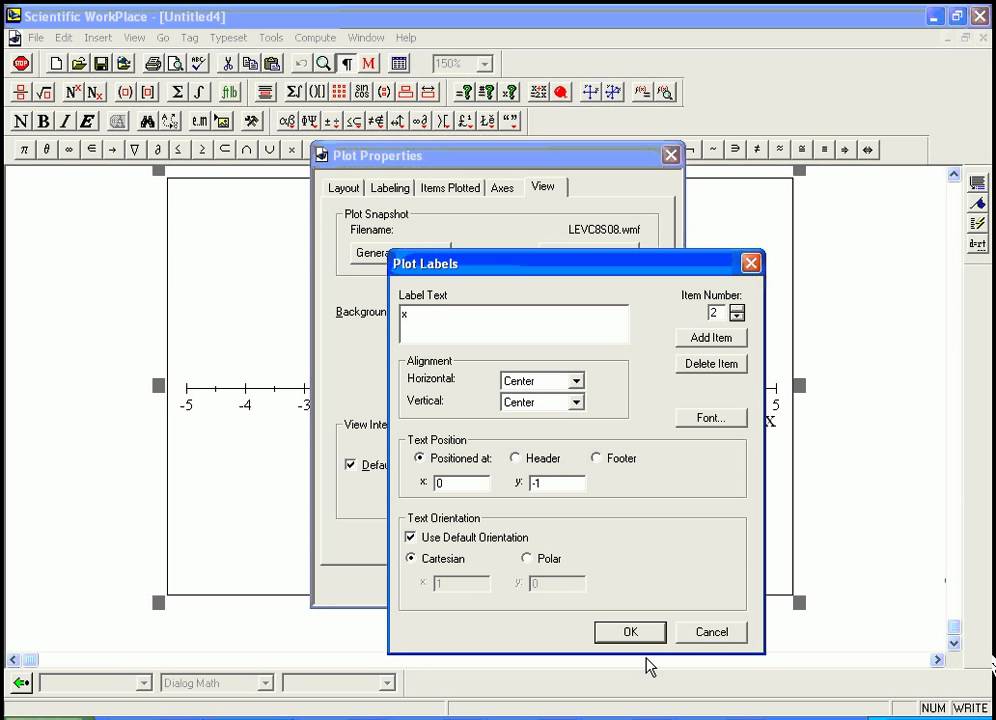Switch to Axes tab
This screenshot has height=720, width=996.
click(x=502, y=188)
